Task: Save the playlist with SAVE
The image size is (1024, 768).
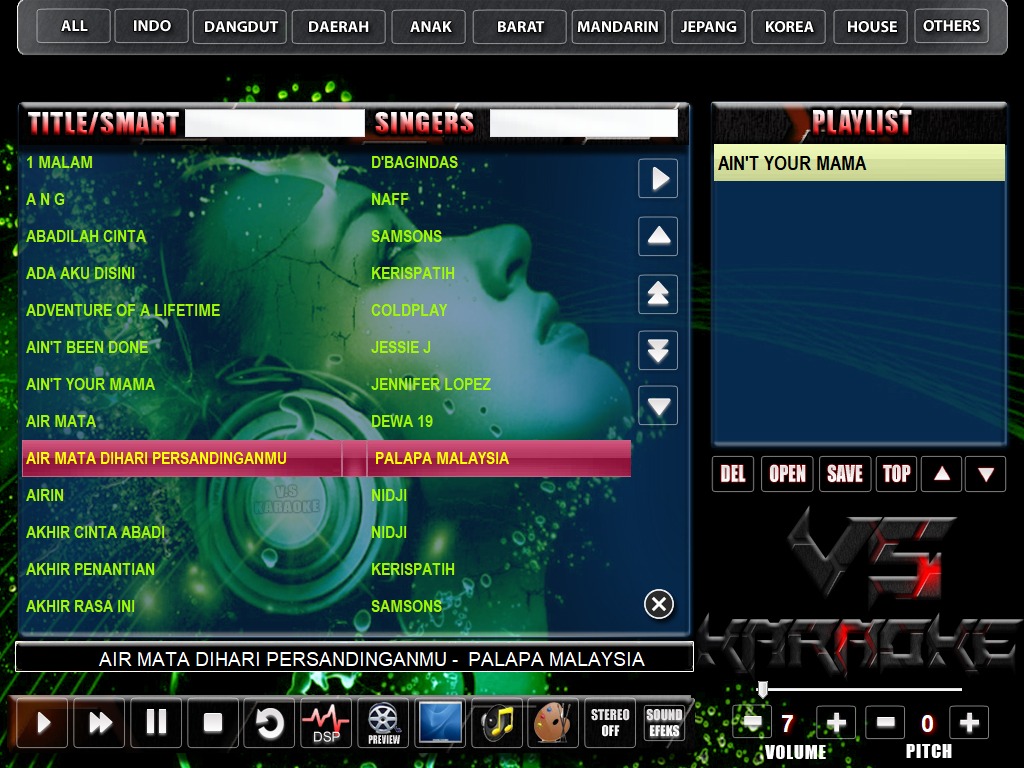Action: (x=844, y=473)
